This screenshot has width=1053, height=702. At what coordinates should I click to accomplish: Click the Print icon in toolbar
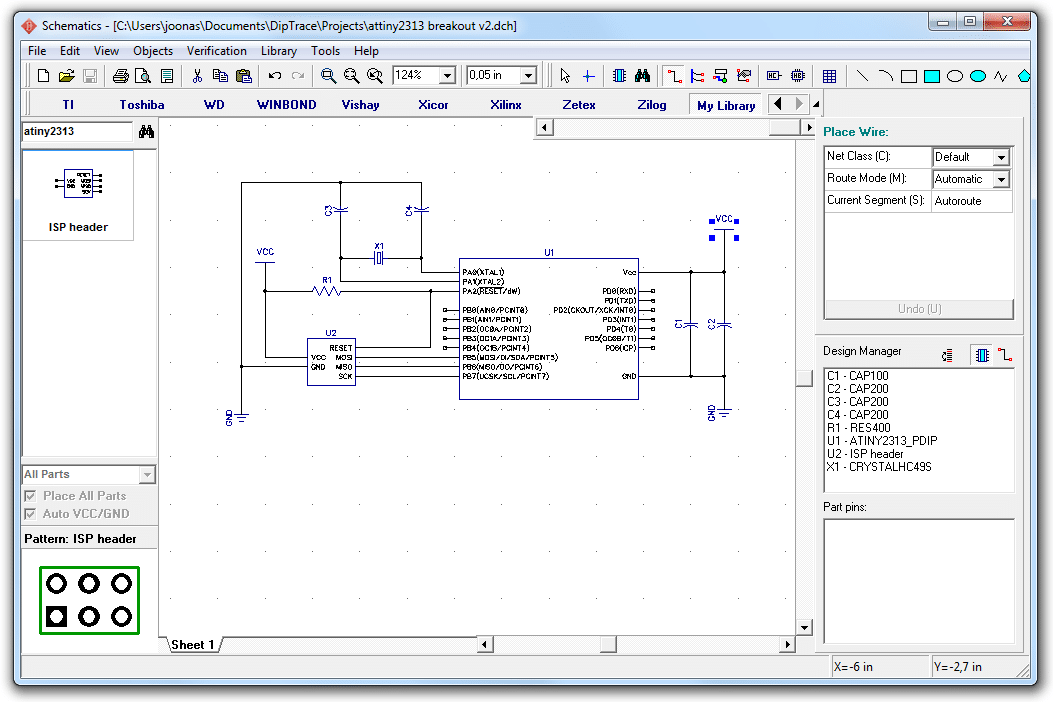[120, 76]
